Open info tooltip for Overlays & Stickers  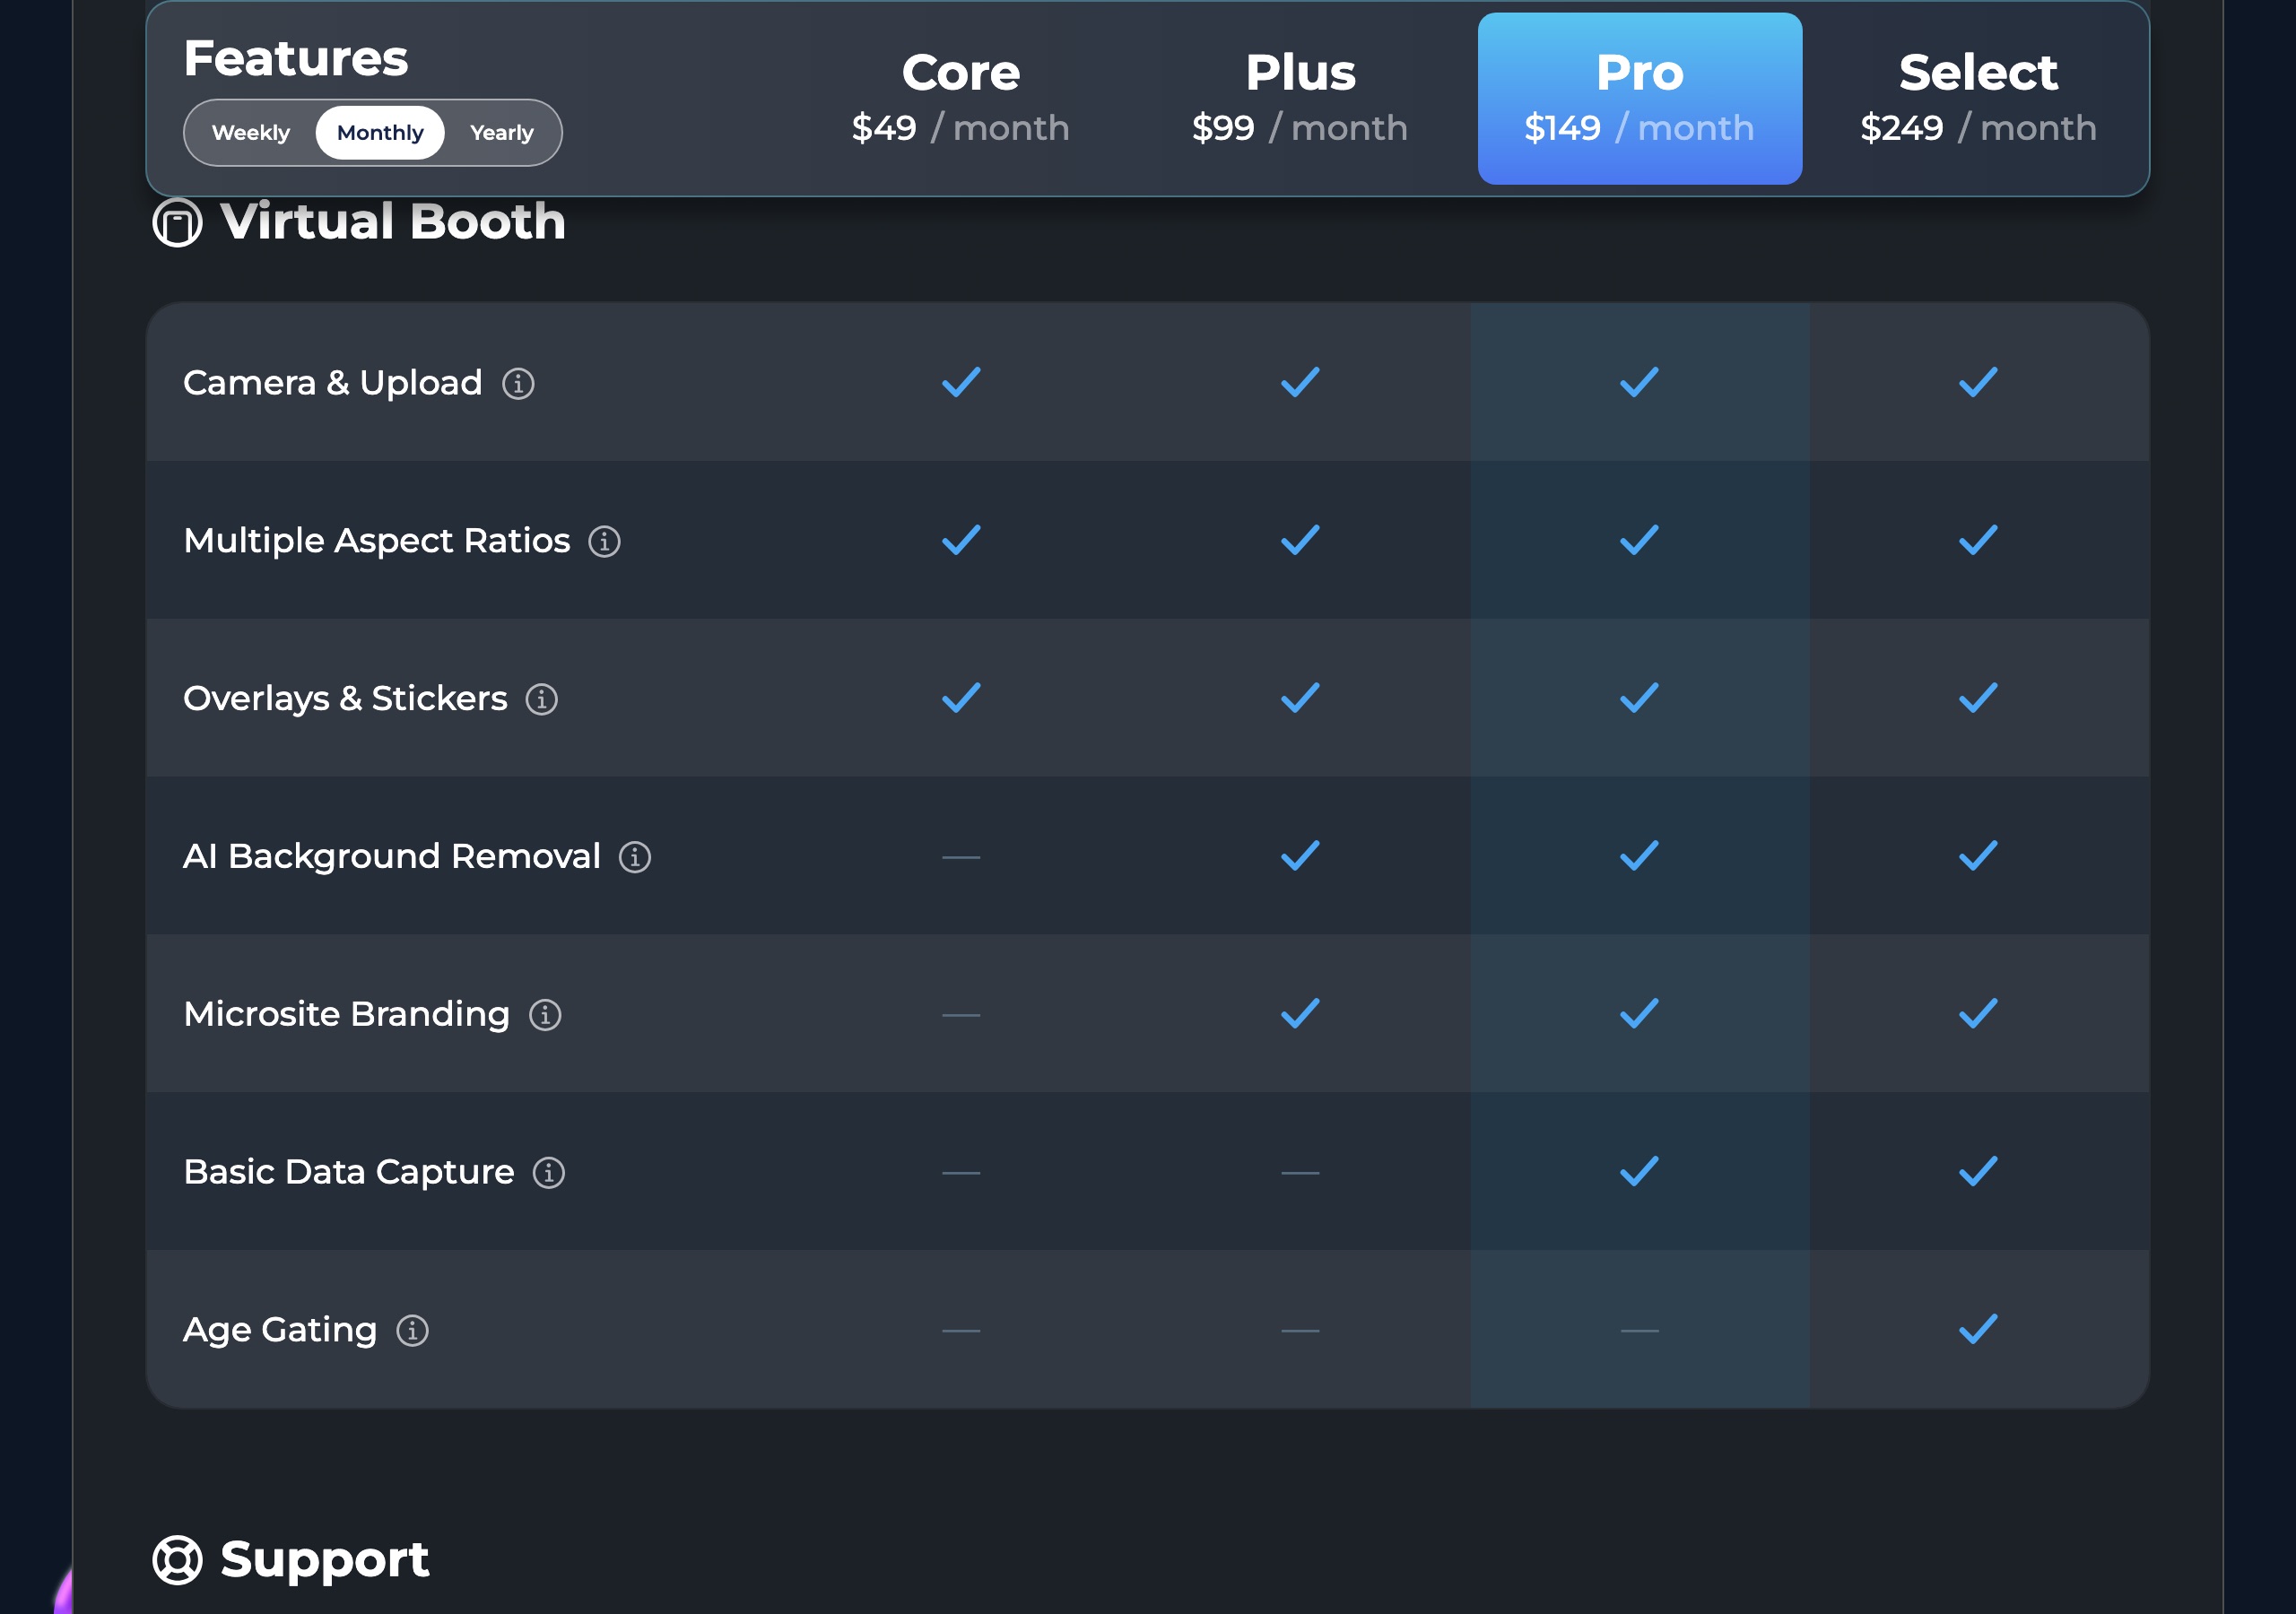click(x=542, y=699)
